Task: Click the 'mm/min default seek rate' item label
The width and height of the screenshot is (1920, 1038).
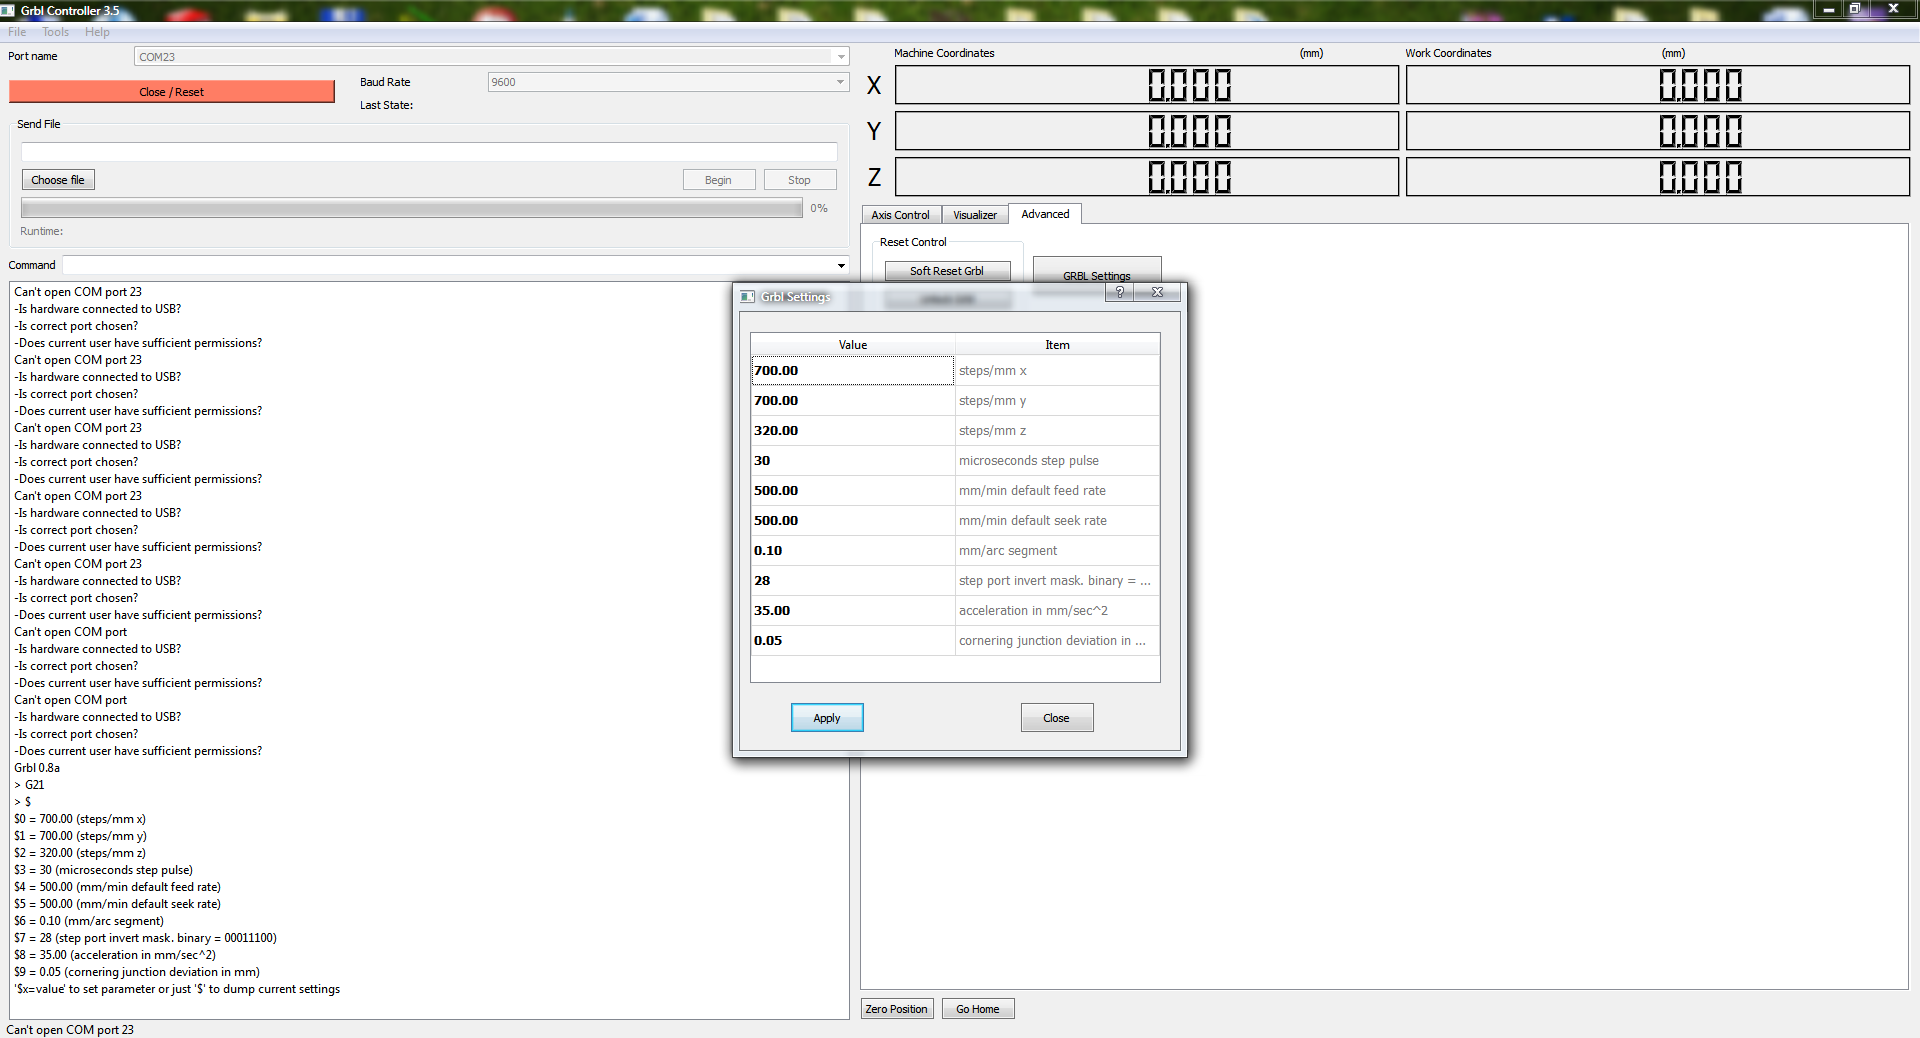Action: 1033,521
